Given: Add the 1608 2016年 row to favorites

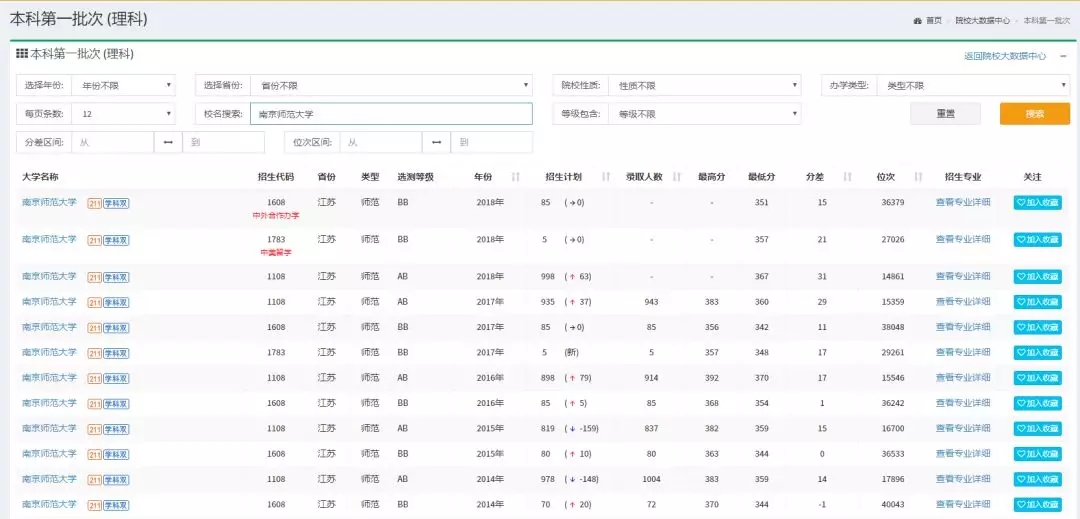Looking at the screenshot, I should click(x=1037, y=403).
